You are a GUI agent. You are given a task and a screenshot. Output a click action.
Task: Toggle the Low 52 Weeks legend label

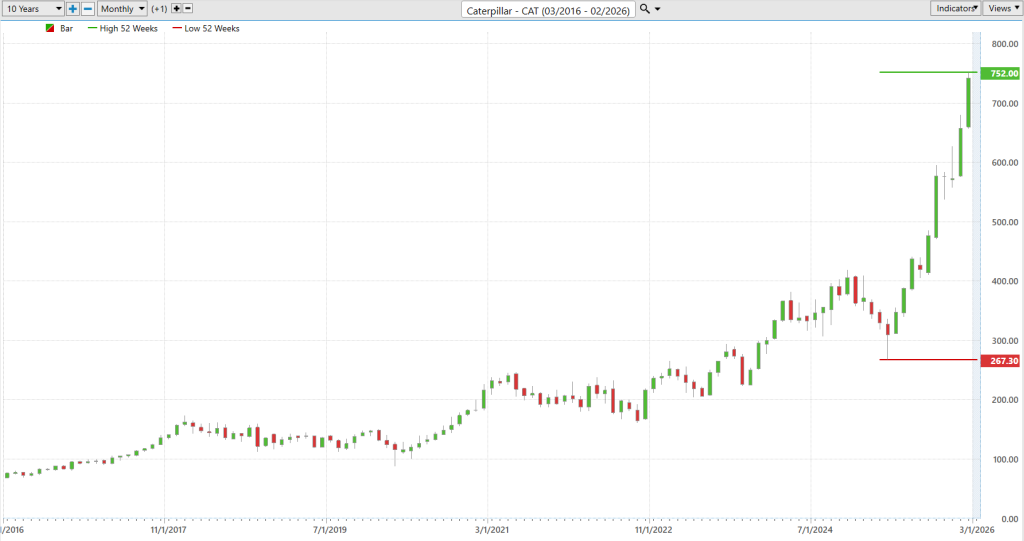212,28
